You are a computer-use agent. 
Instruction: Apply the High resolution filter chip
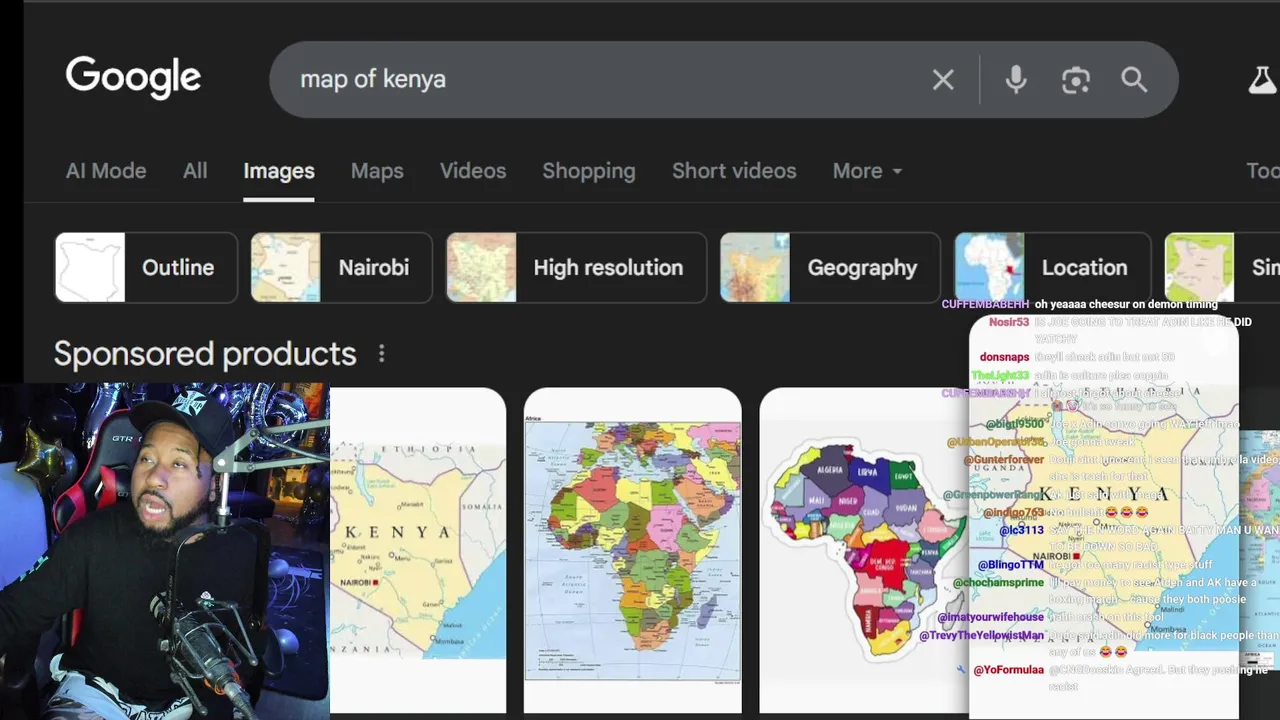pyautogui.click(x=576, y=267)
